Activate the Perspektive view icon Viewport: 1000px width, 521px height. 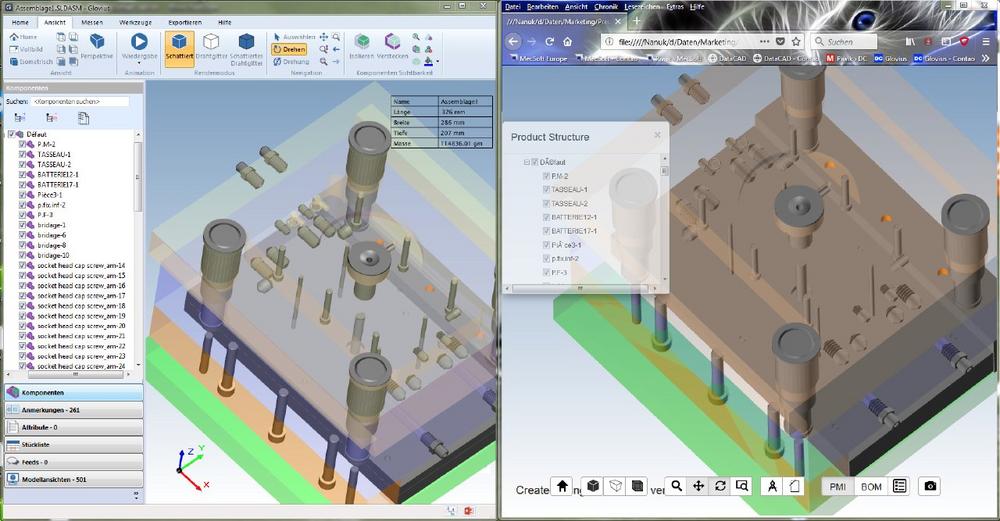[x=97, y=41]
